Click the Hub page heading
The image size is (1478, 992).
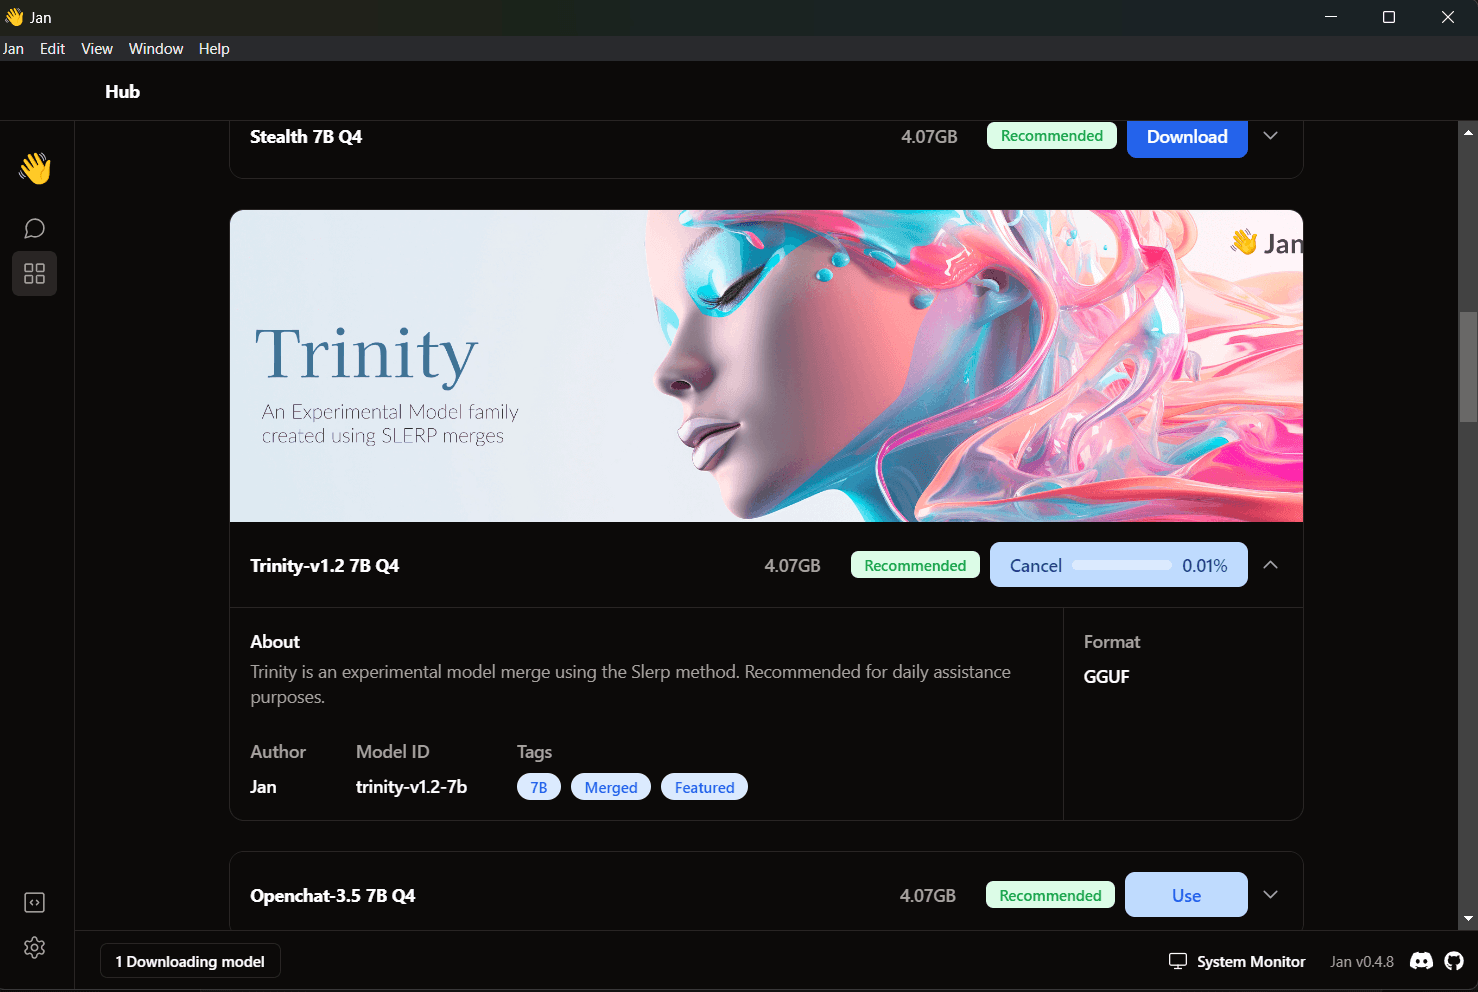pos(123,91)
